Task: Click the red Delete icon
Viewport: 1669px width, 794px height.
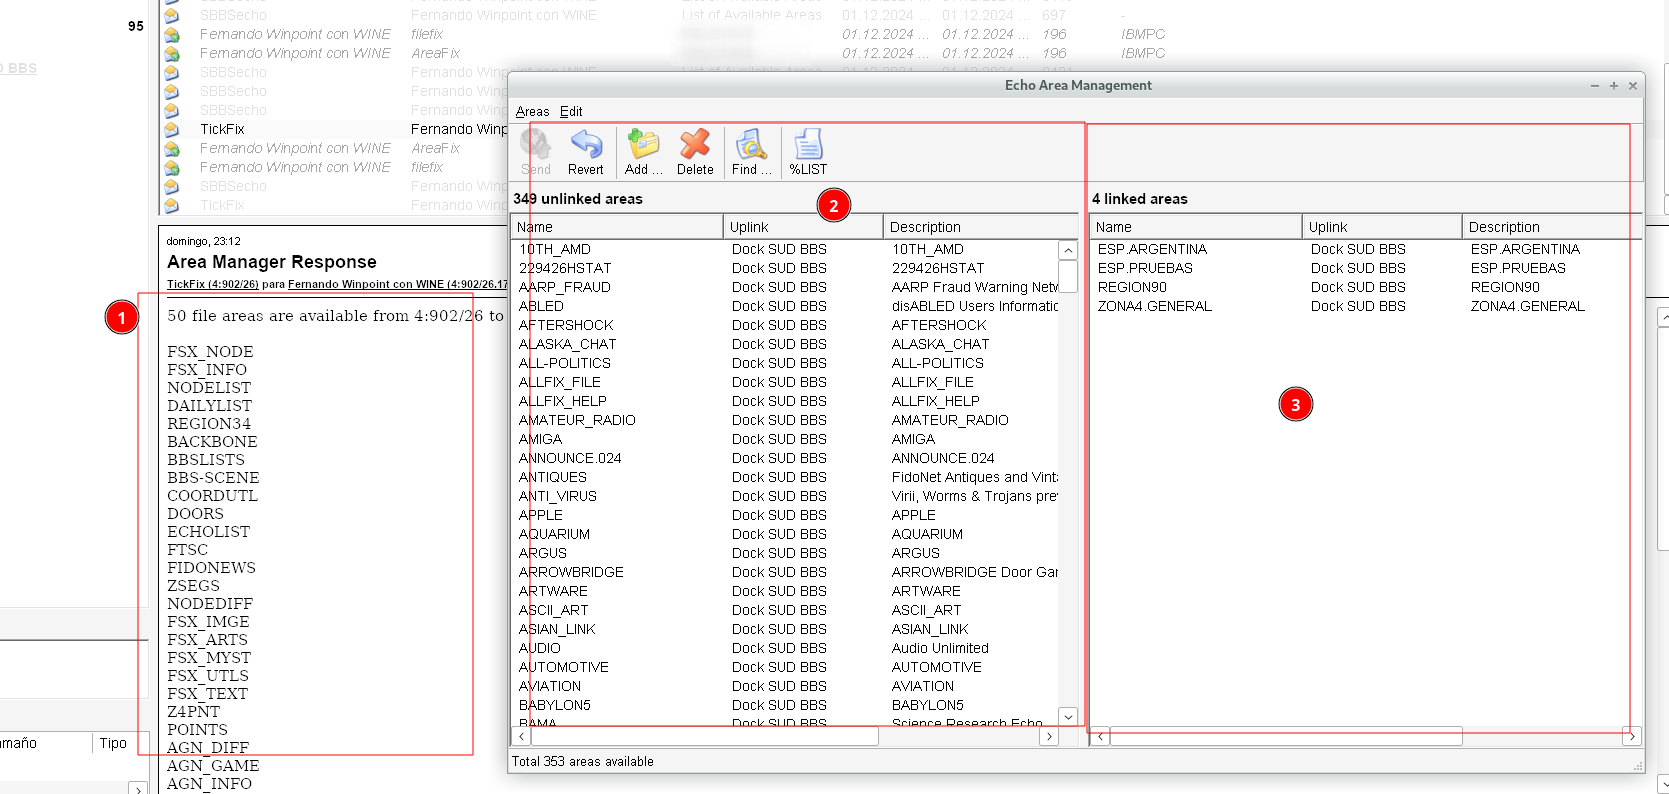Action: coord(695,146)
